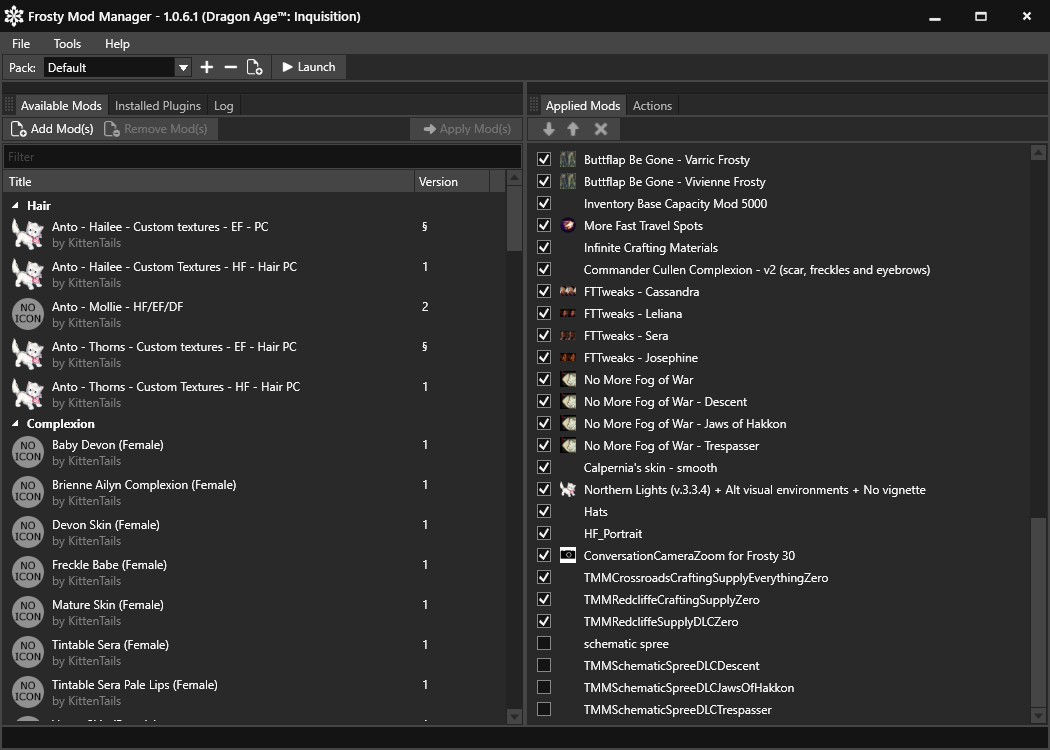Uncheck the Hats mod checkbox

544,512
